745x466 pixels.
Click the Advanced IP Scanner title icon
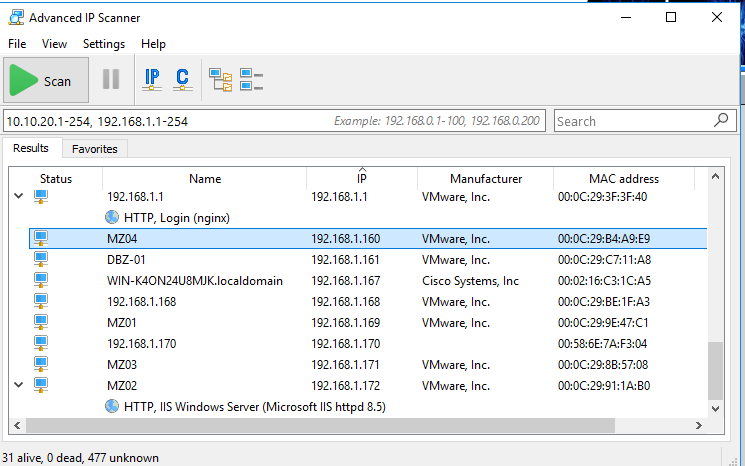[x=16, y=18]
